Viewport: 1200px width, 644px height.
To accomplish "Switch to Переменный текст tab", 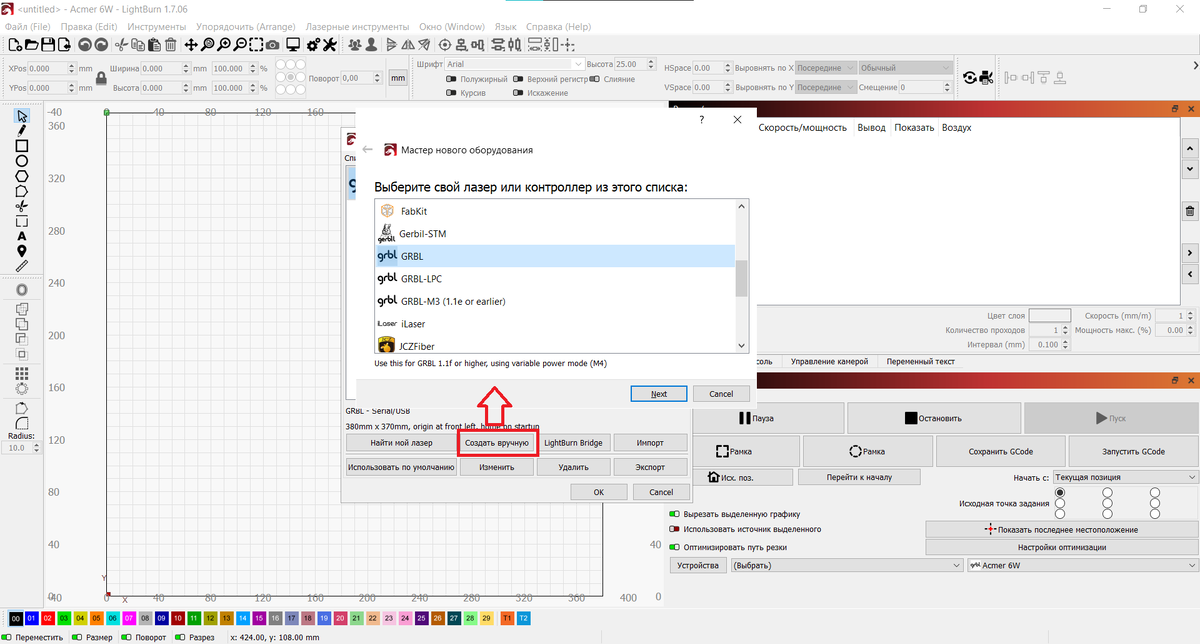I will pyautogui.click(x=920, y=361).
